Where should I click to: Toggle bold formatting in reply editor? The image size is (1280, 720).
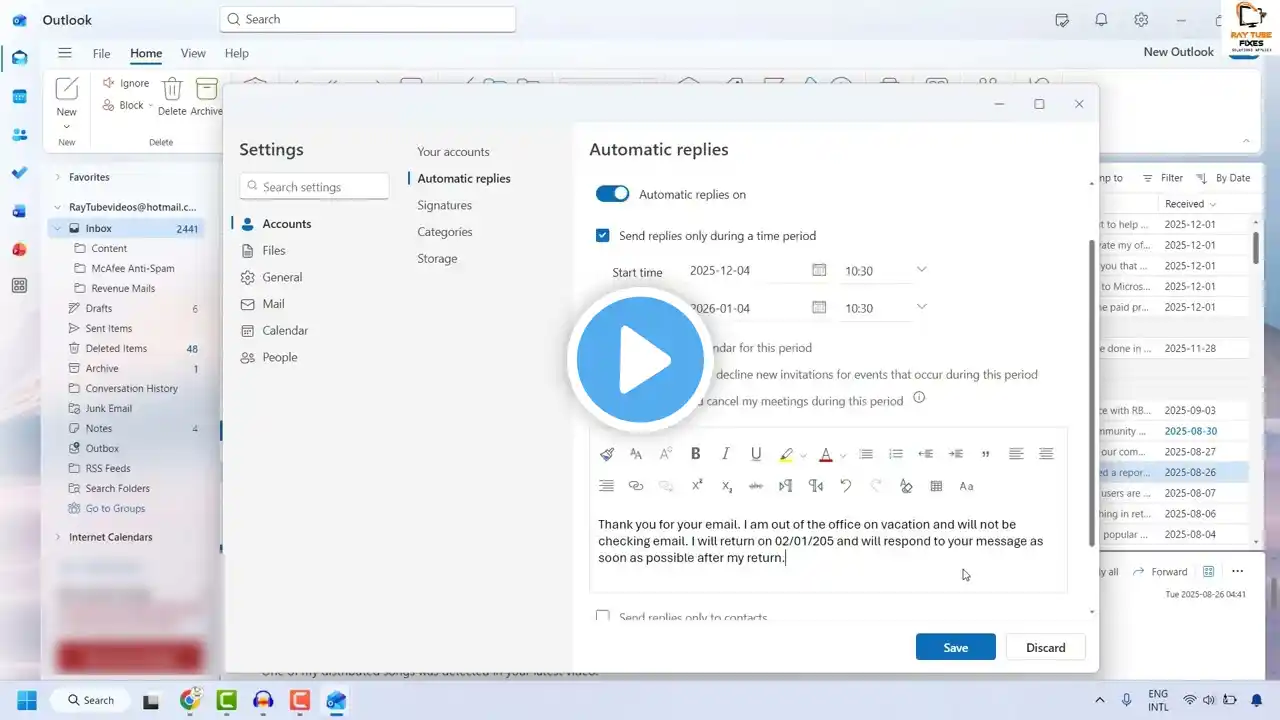pyautogui.click(x=696, y=454)
